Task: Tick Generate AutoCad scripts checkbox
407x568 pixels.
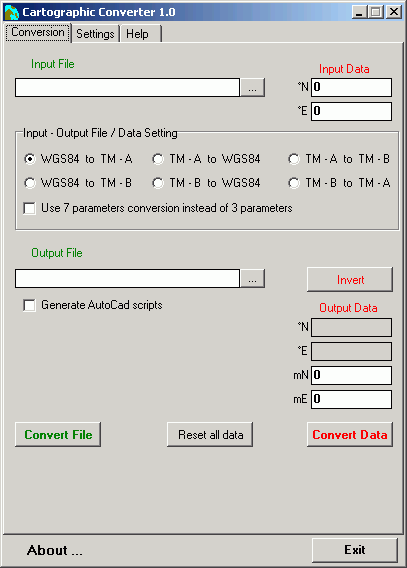Action: pos(29,305)
